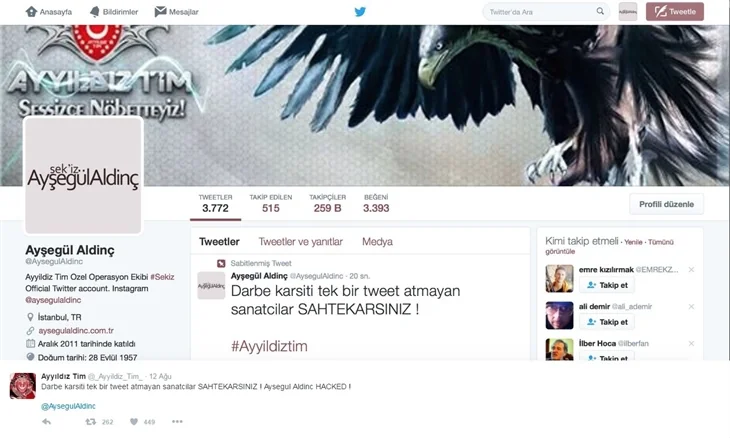
Task: Click the birthday icon beside Doğum tarihi
Action: [x=30, y=357]
